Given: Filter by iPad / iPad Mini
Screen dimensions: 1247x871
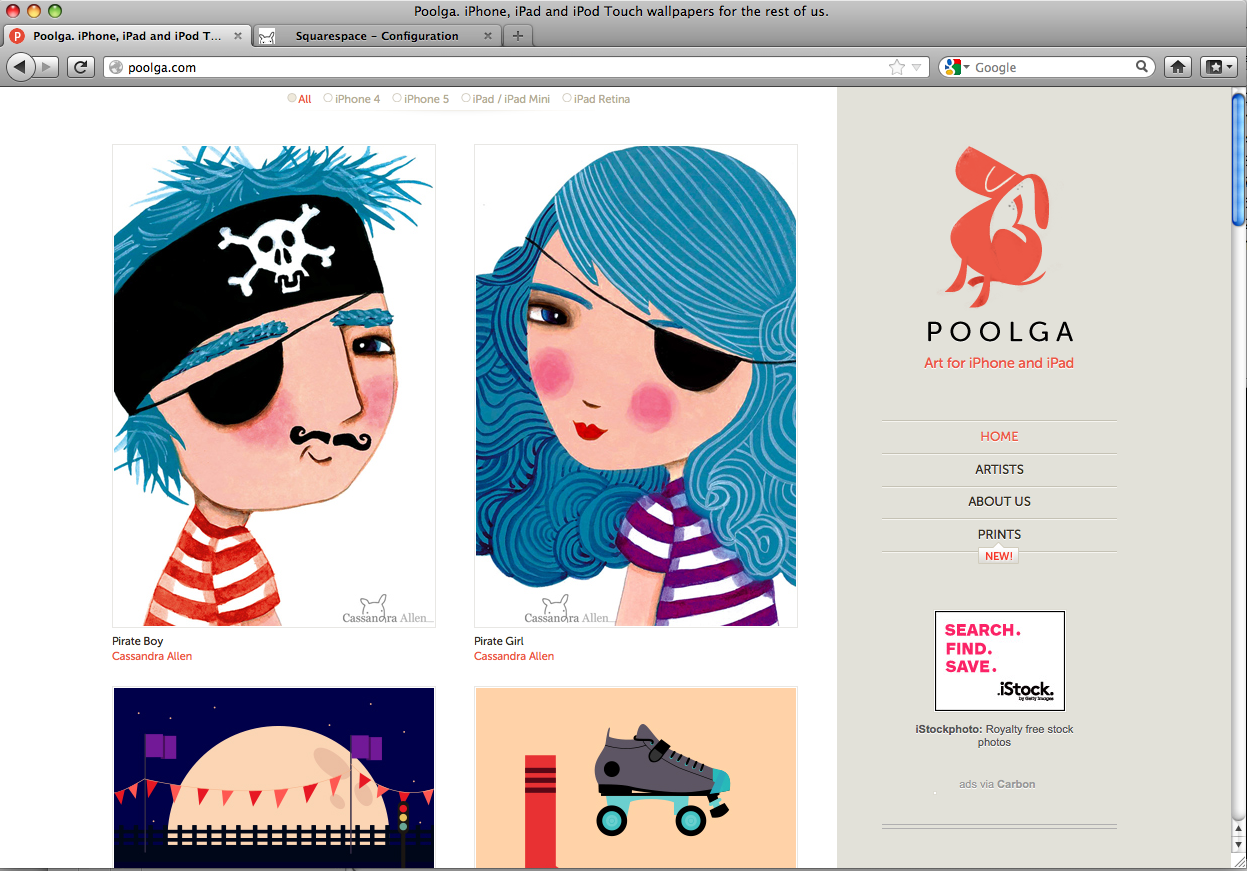Looking at the screenshot, I should click(x=505, y=99).
